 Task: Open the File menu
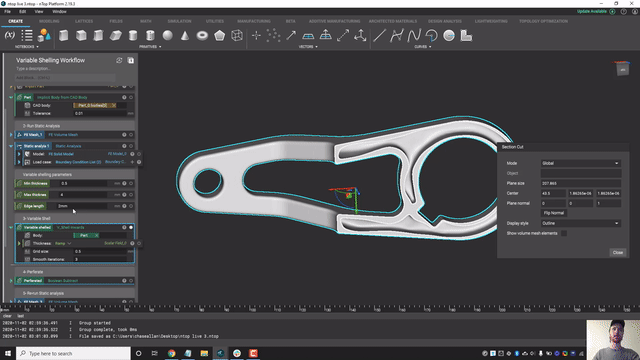(x=7, y=12)
